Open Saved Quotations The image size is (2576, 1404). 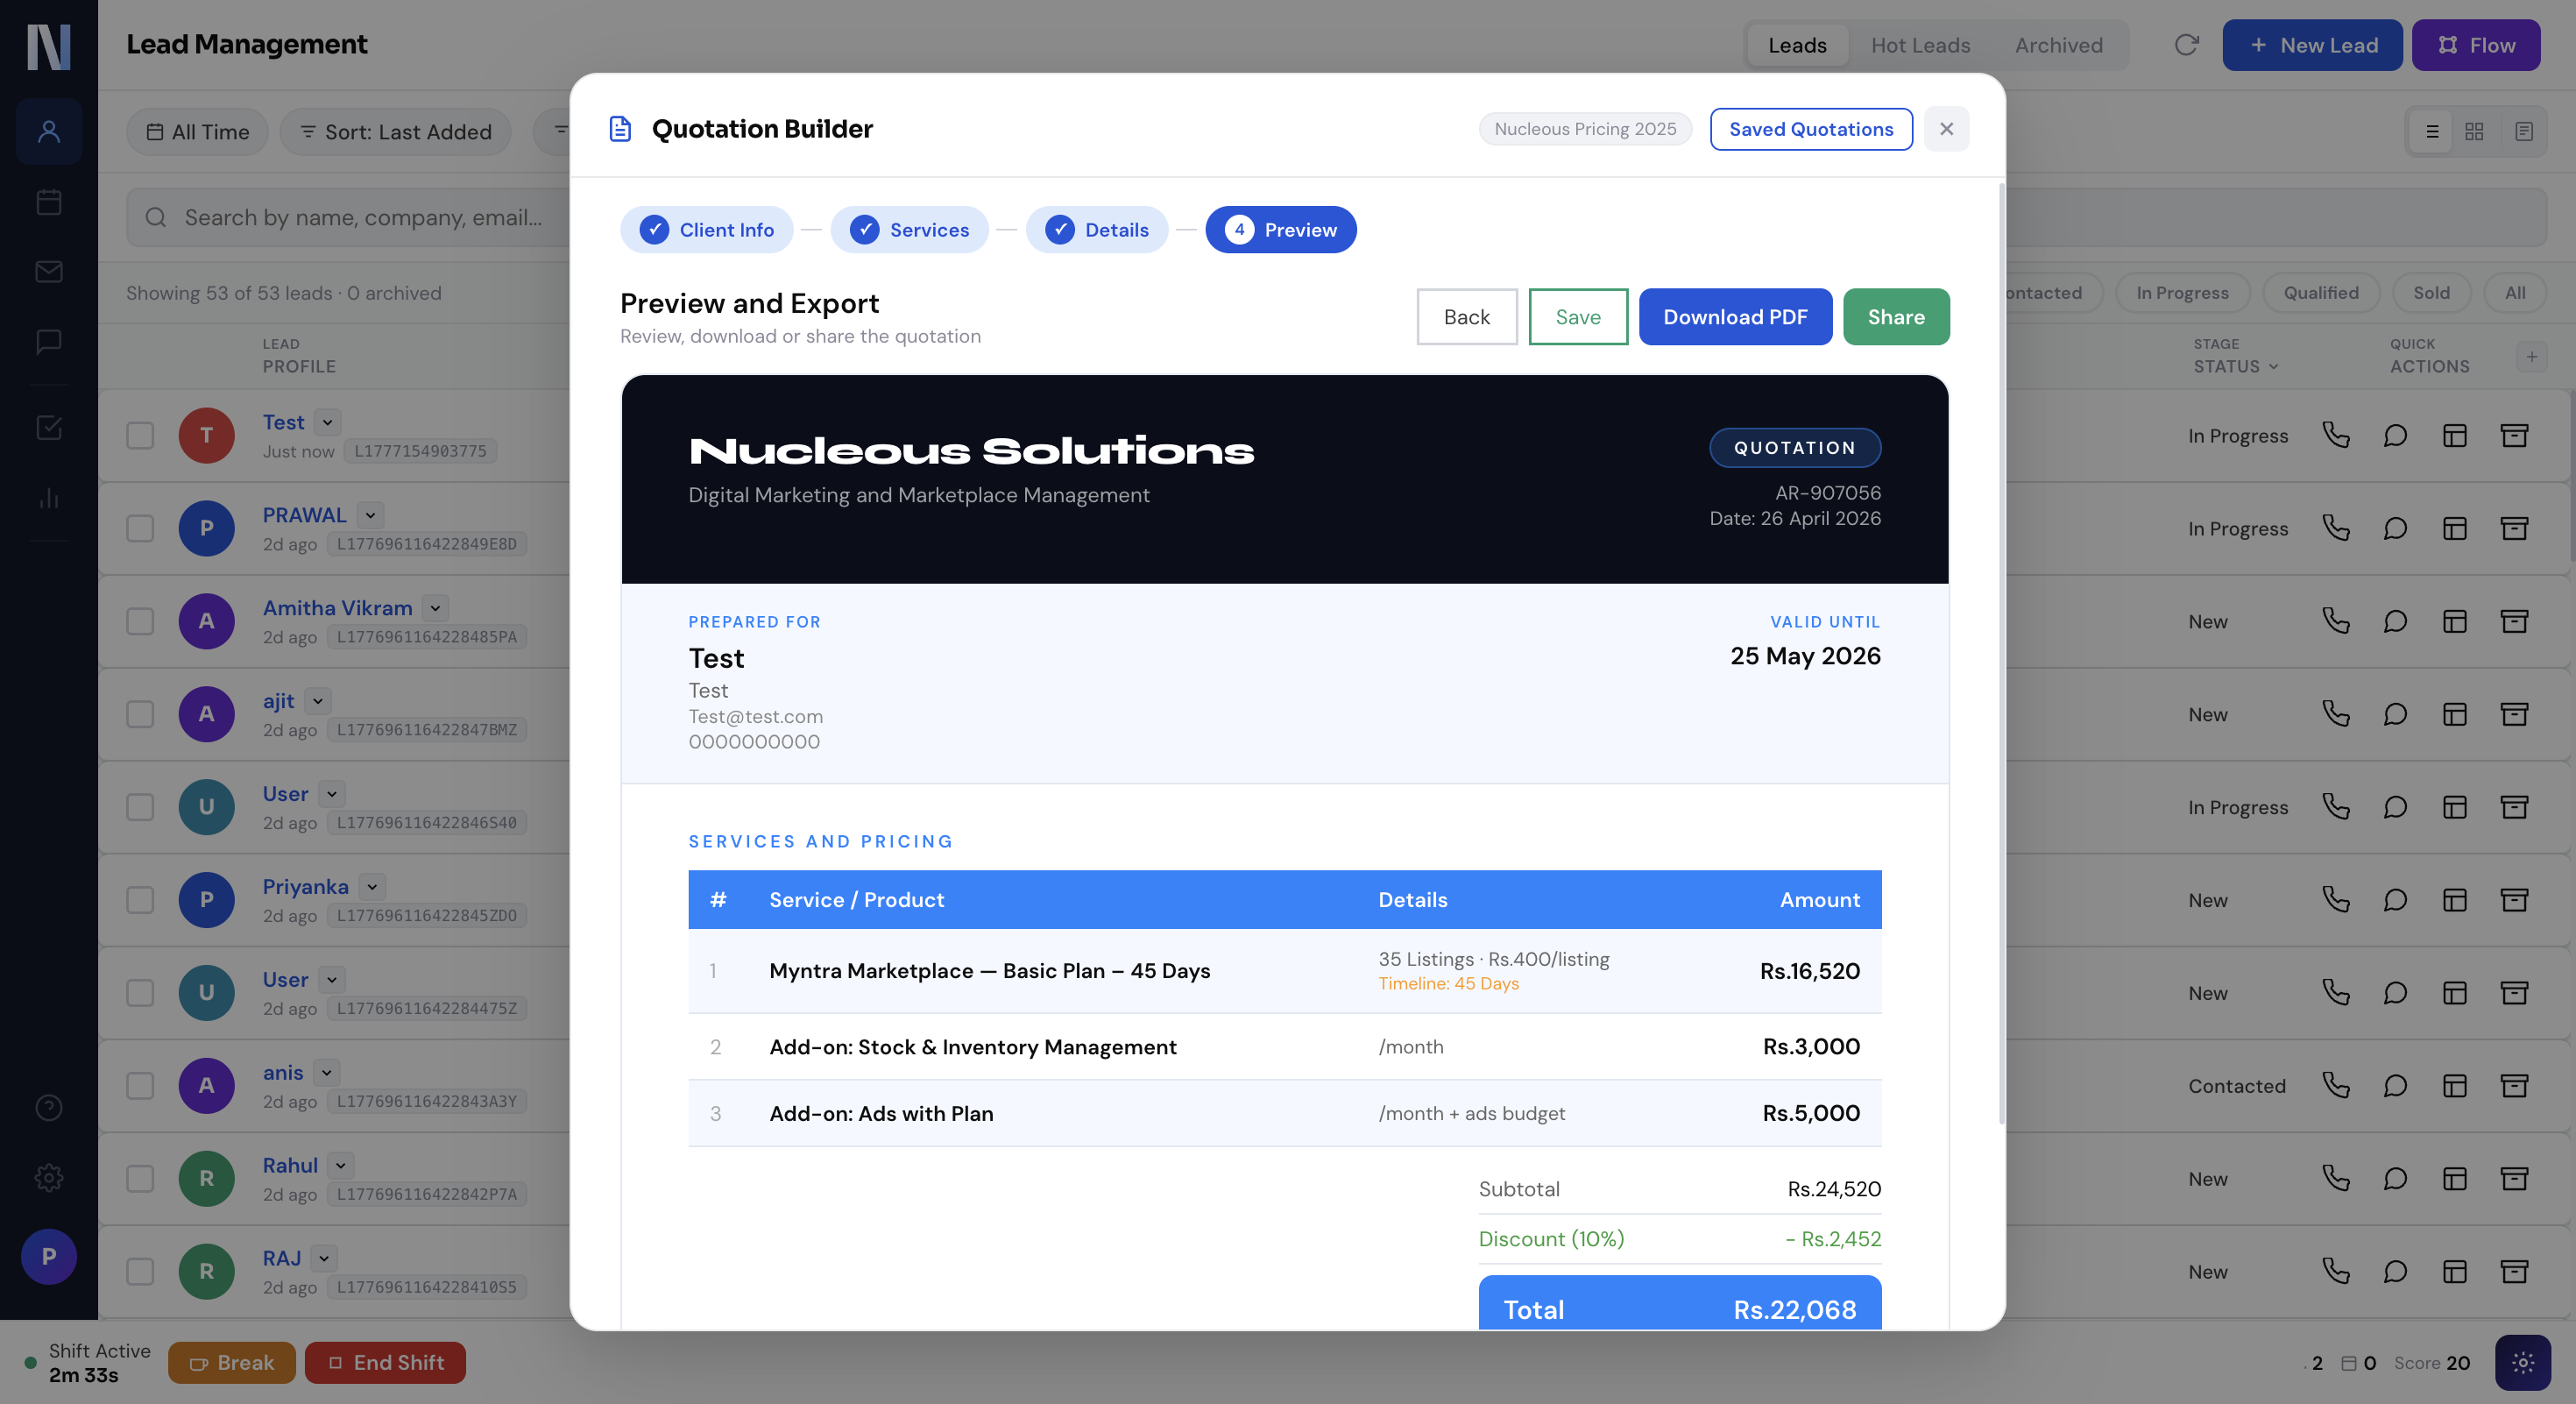(x=1811, y=129)
